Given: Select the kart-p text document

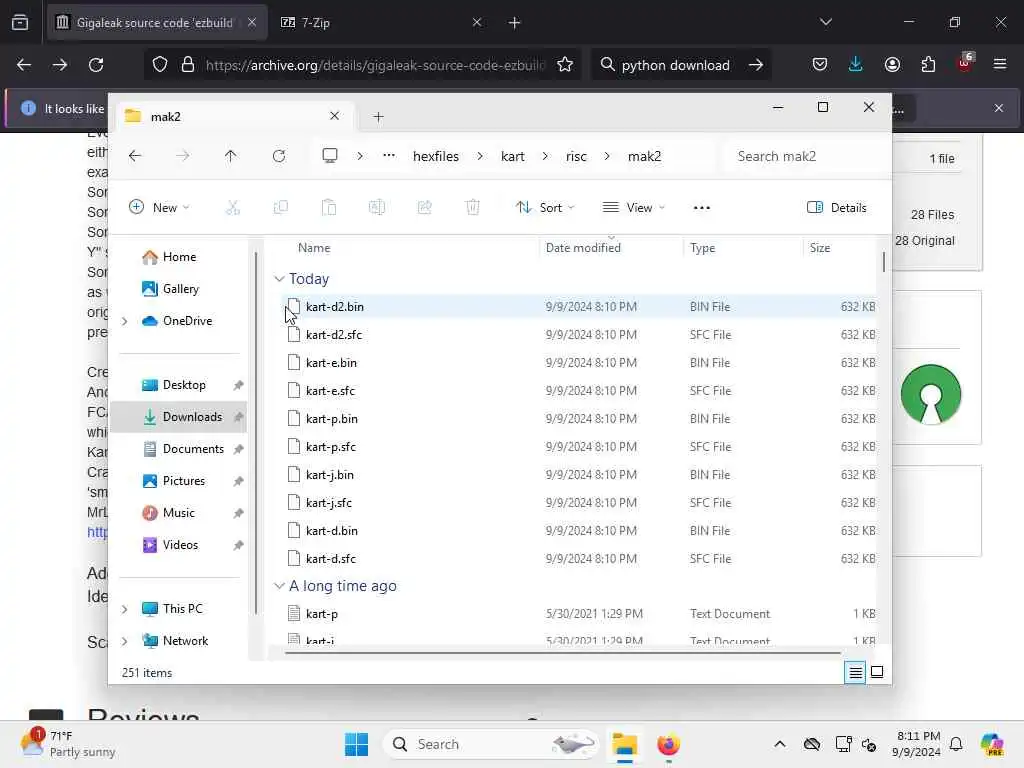Looking at the screenshot, I should click(x=579, y=614).
